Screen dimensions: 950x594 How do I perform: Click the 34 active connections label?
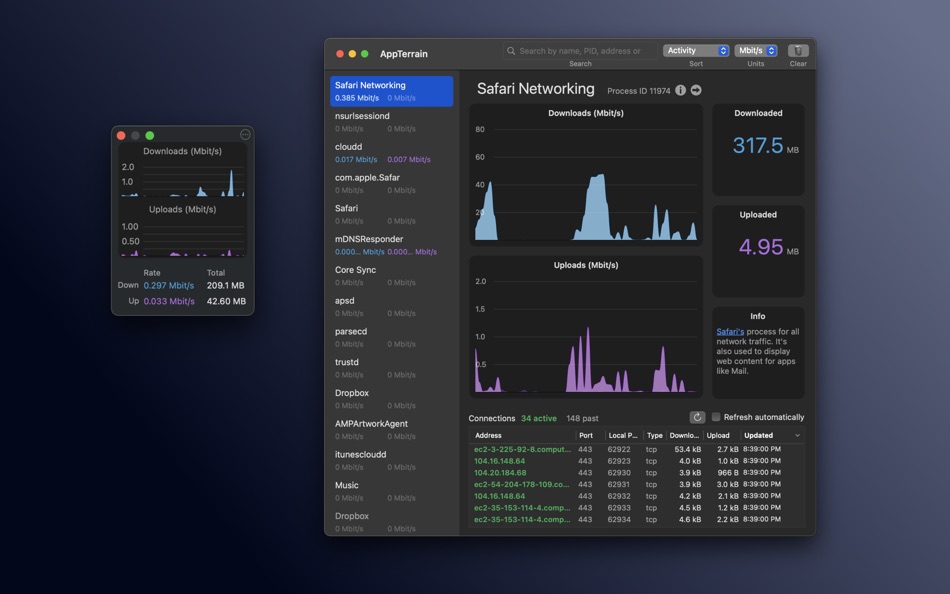pyautogui.click(x=539, y=418)
